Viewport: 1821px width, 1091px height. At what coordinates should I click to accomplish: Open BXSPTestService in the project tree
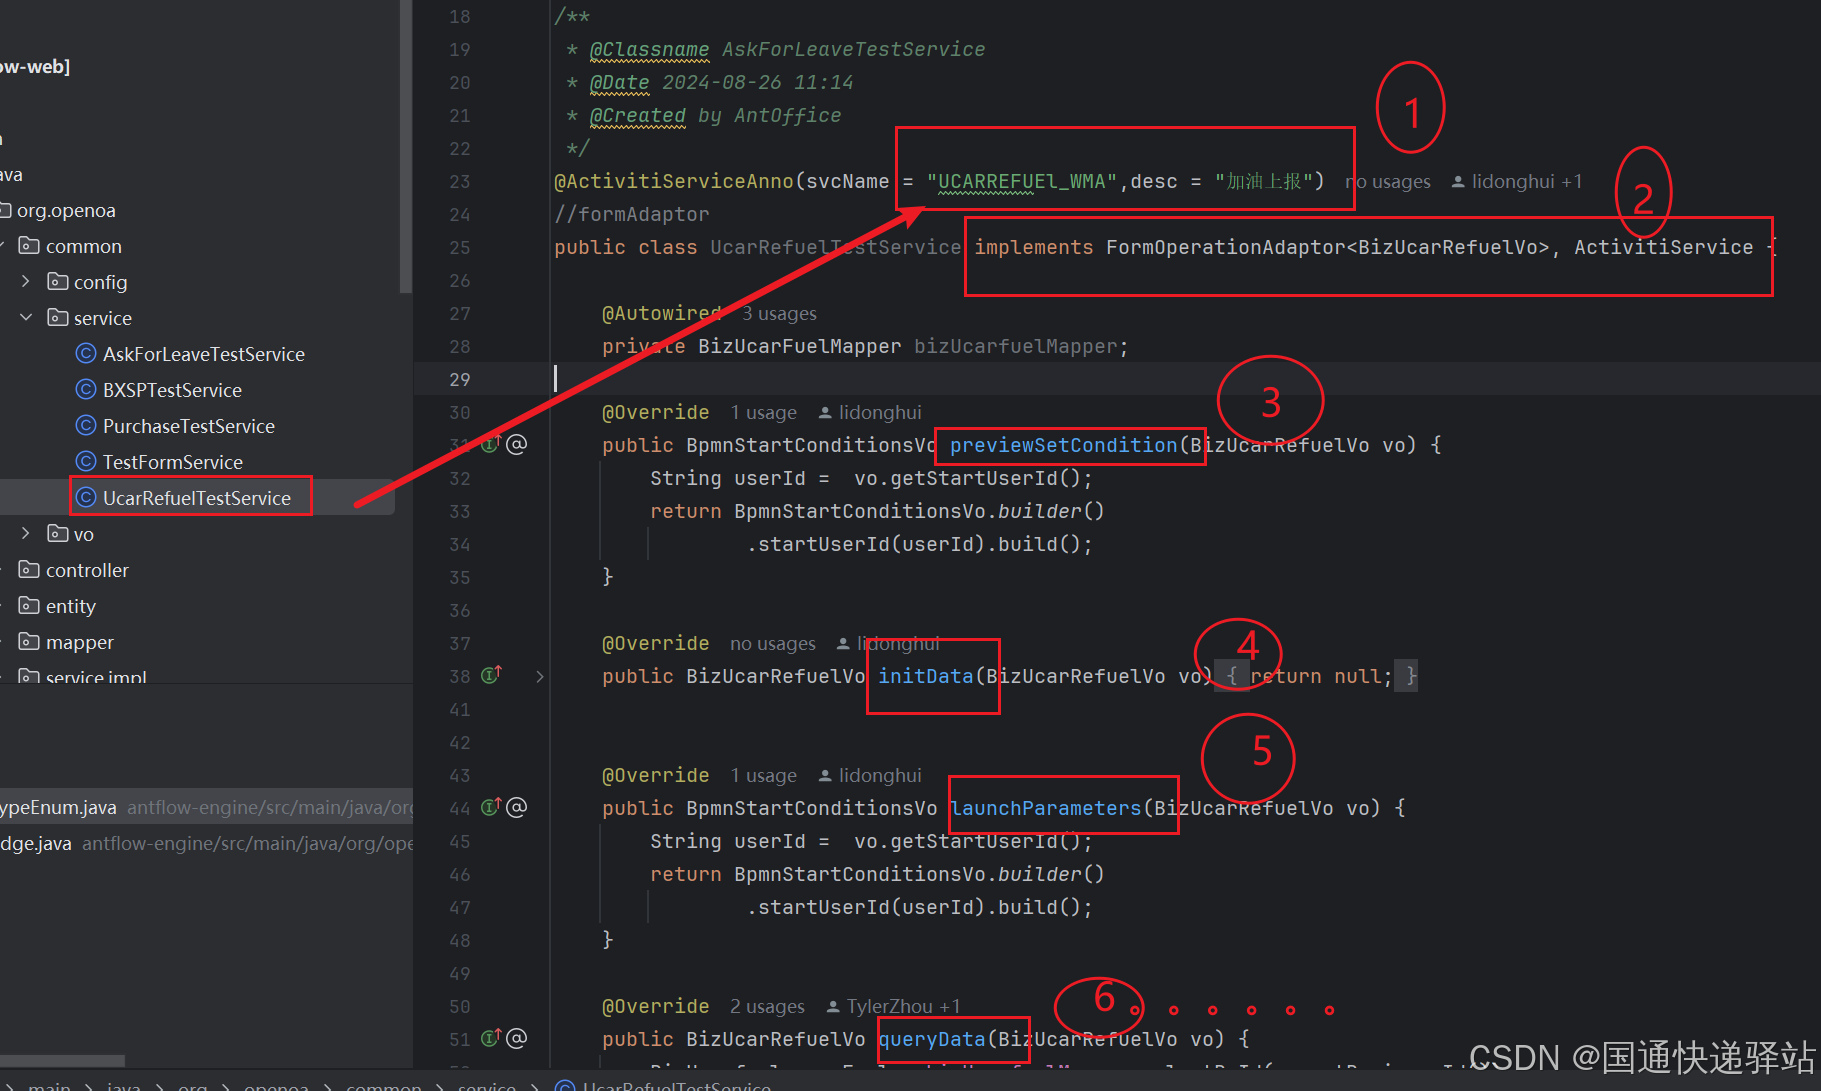[172, 390]
